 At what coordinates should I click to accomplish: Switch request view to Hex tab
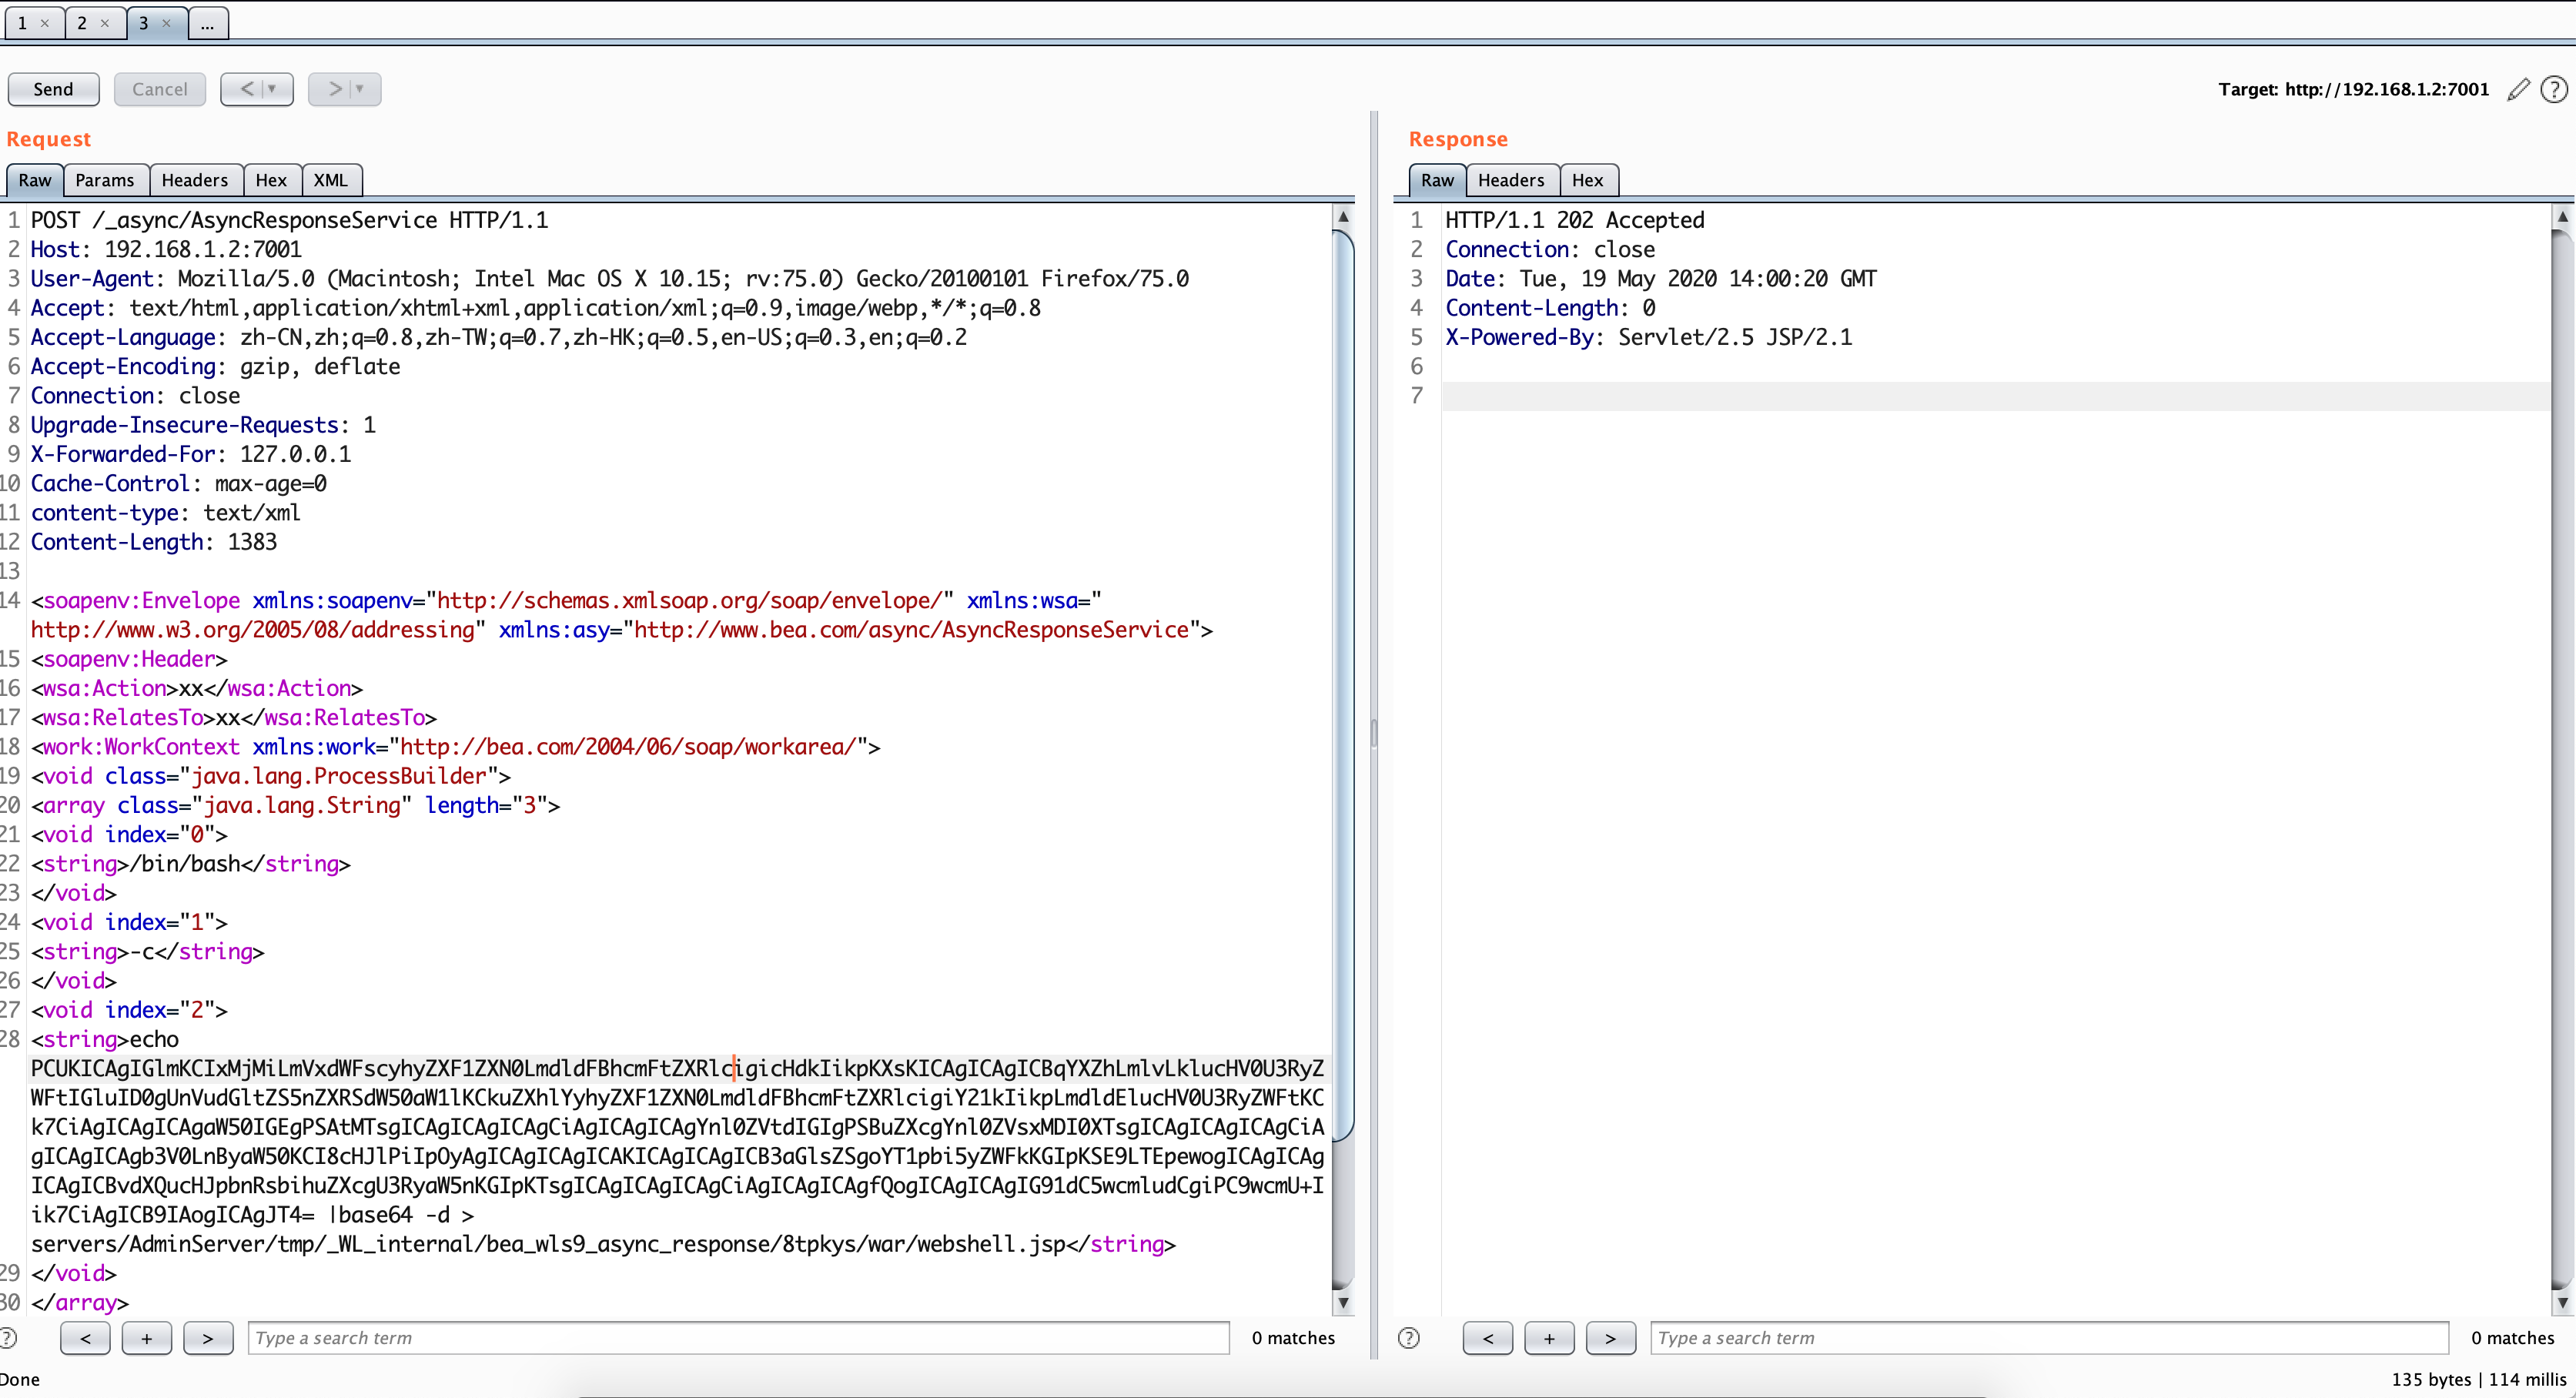point(270,180)
